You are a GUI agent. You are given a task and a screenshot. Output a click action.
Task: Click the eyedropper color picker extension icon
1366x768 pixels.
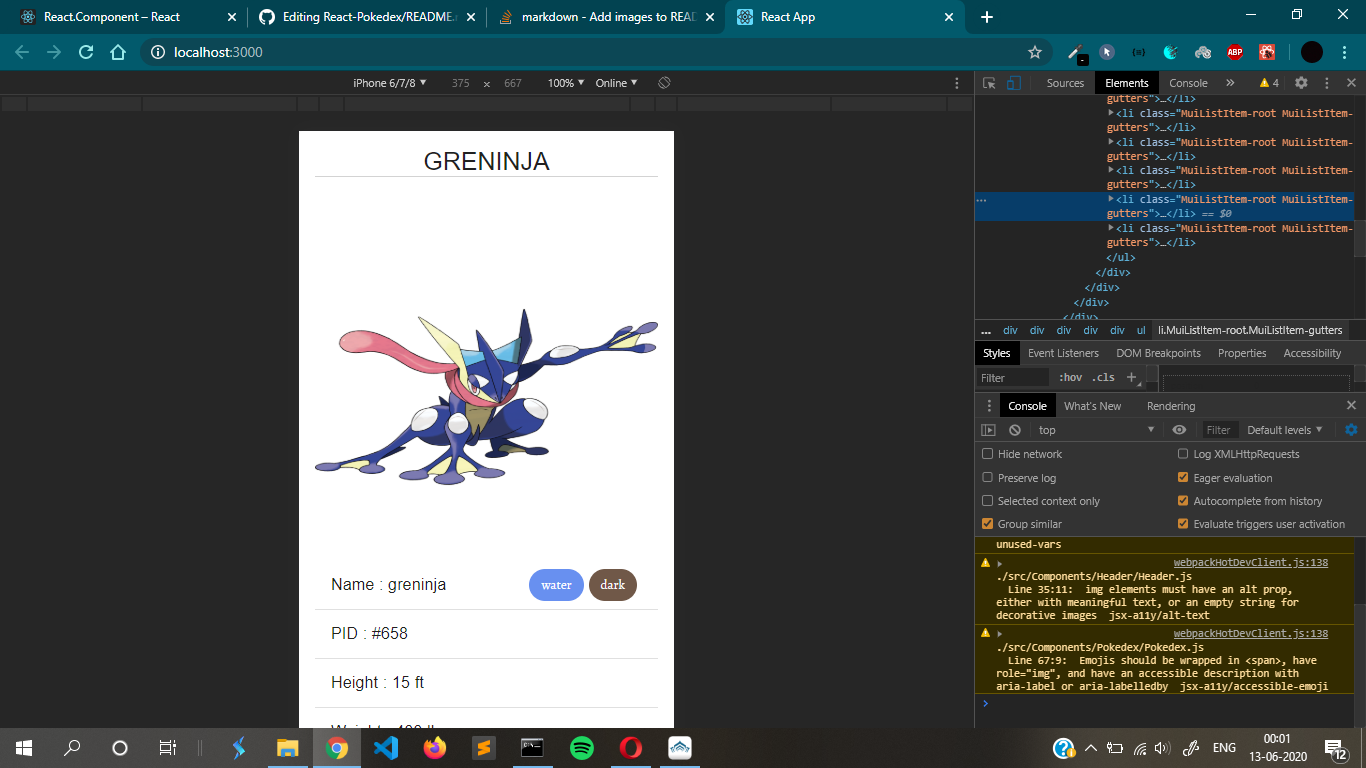tap(1077, 52)
